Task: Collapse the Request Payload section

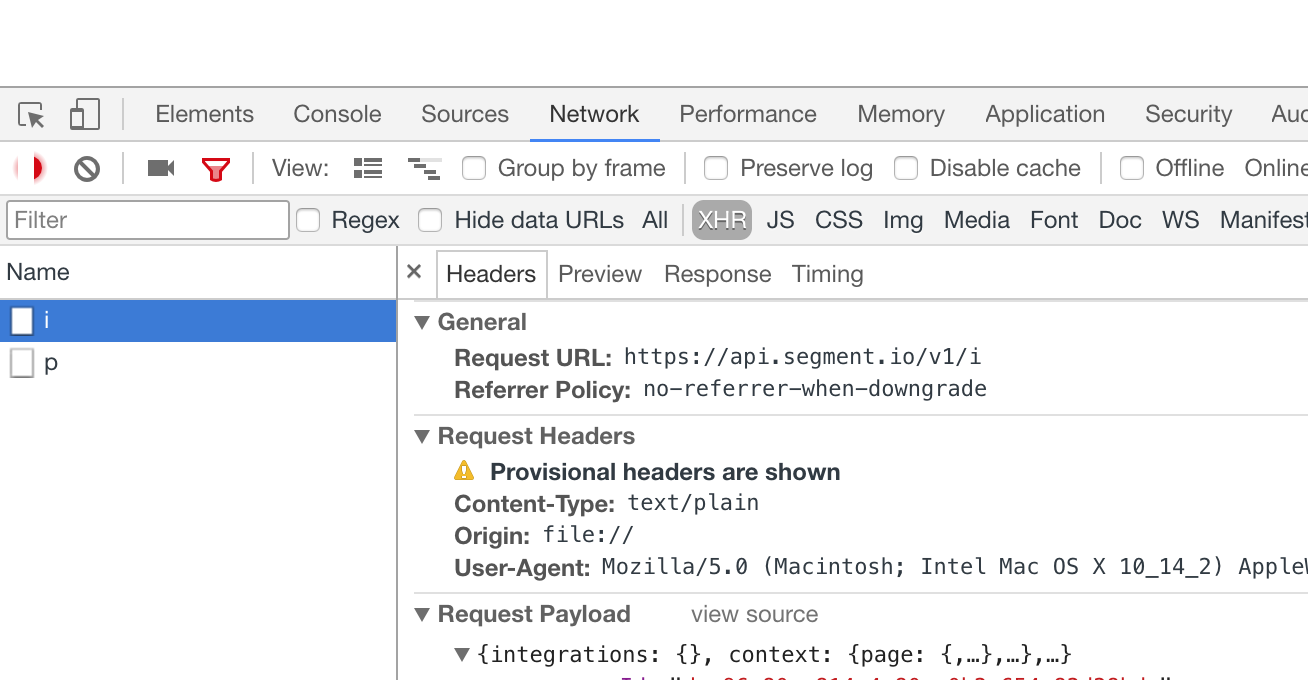Action: click(422, 614)
